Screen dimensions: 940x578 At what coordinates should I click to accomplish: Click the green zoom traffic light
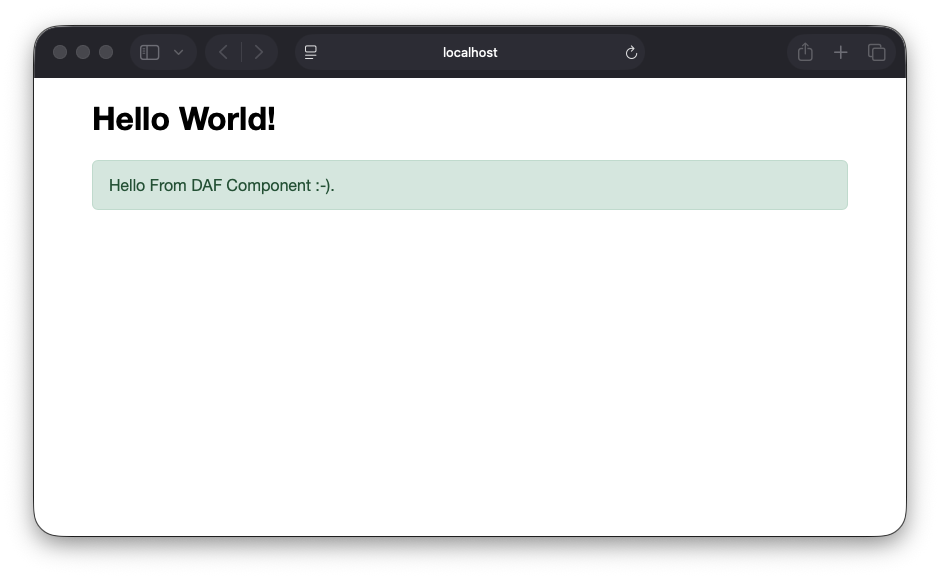[x=106, y=52]
